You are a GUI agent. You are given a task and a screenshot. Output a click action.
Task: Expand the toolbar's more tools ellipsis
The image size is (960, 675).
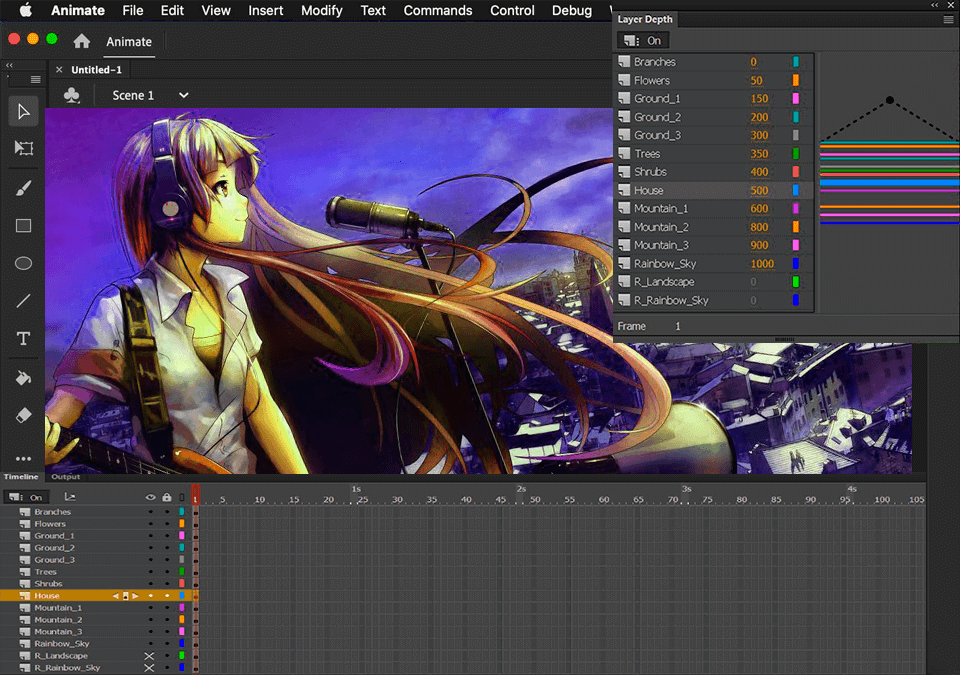tap(23, 458)
